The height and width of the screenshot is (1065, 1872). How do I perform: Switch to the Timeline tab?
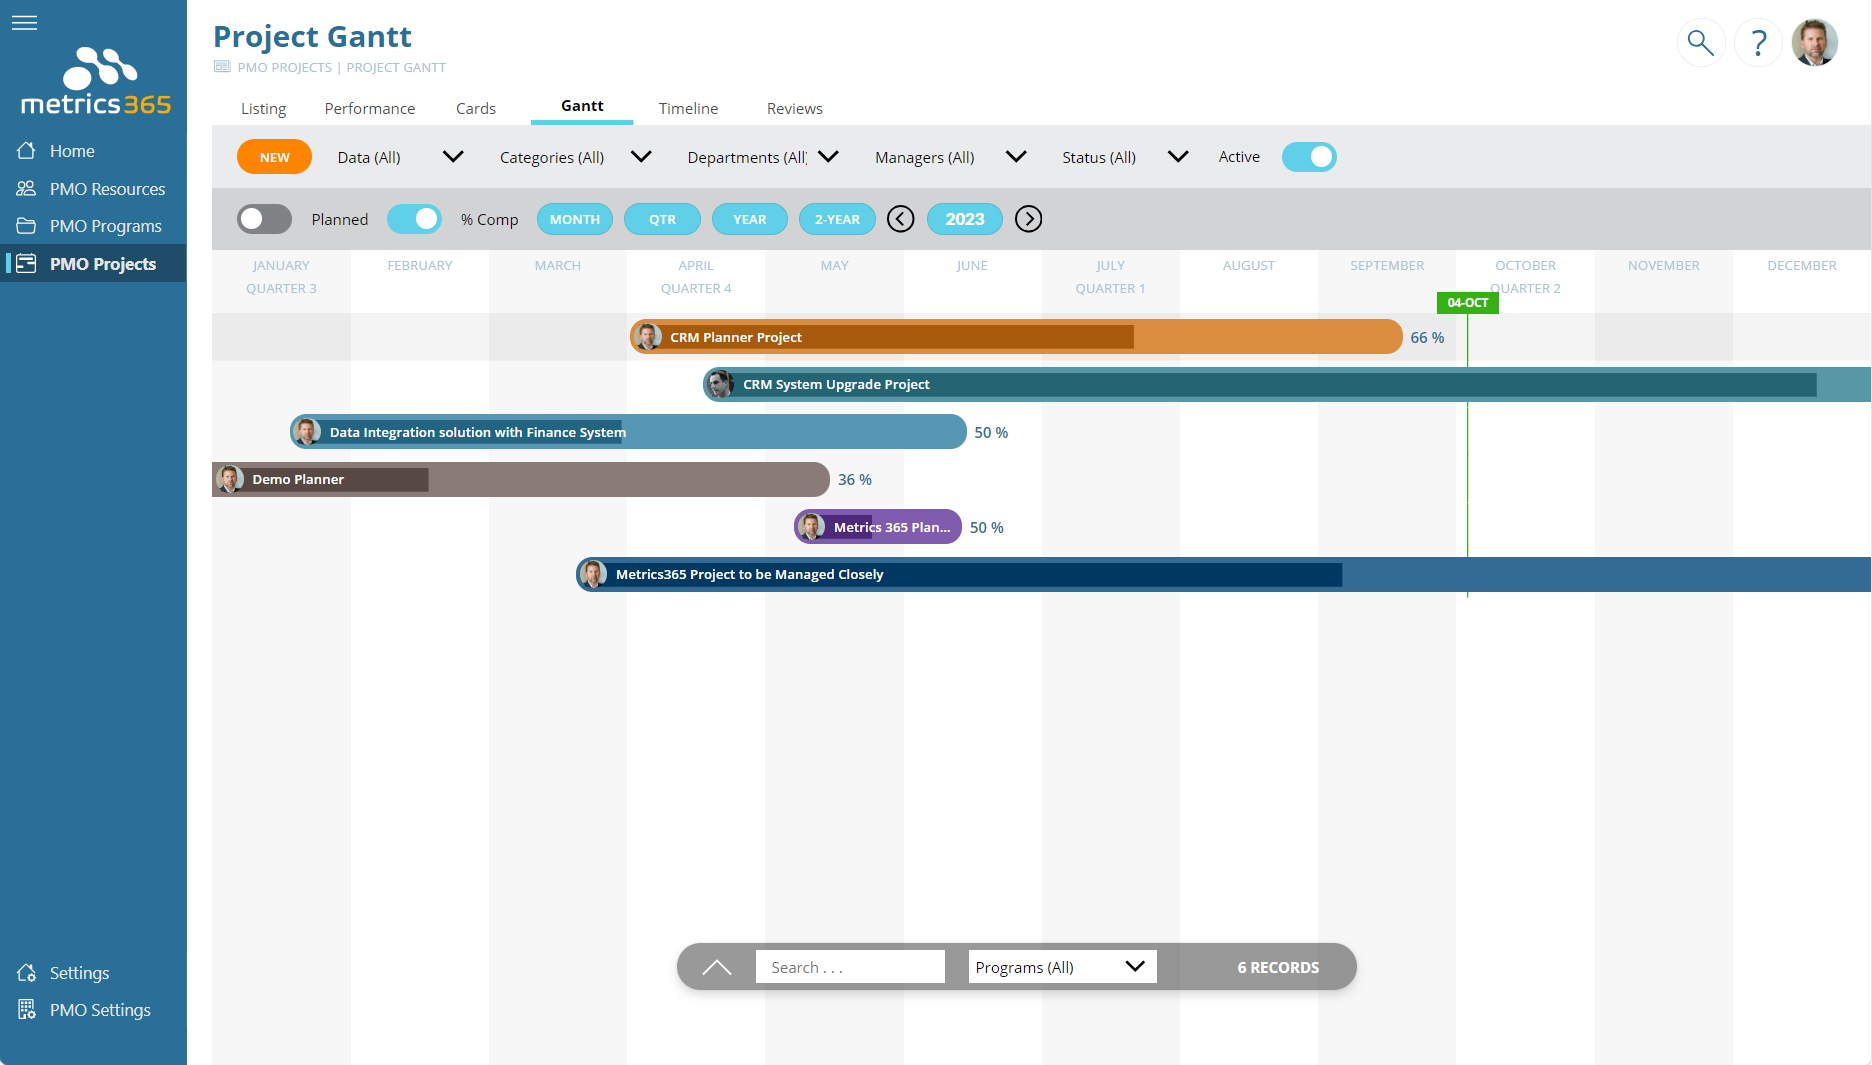coord(688,108)
